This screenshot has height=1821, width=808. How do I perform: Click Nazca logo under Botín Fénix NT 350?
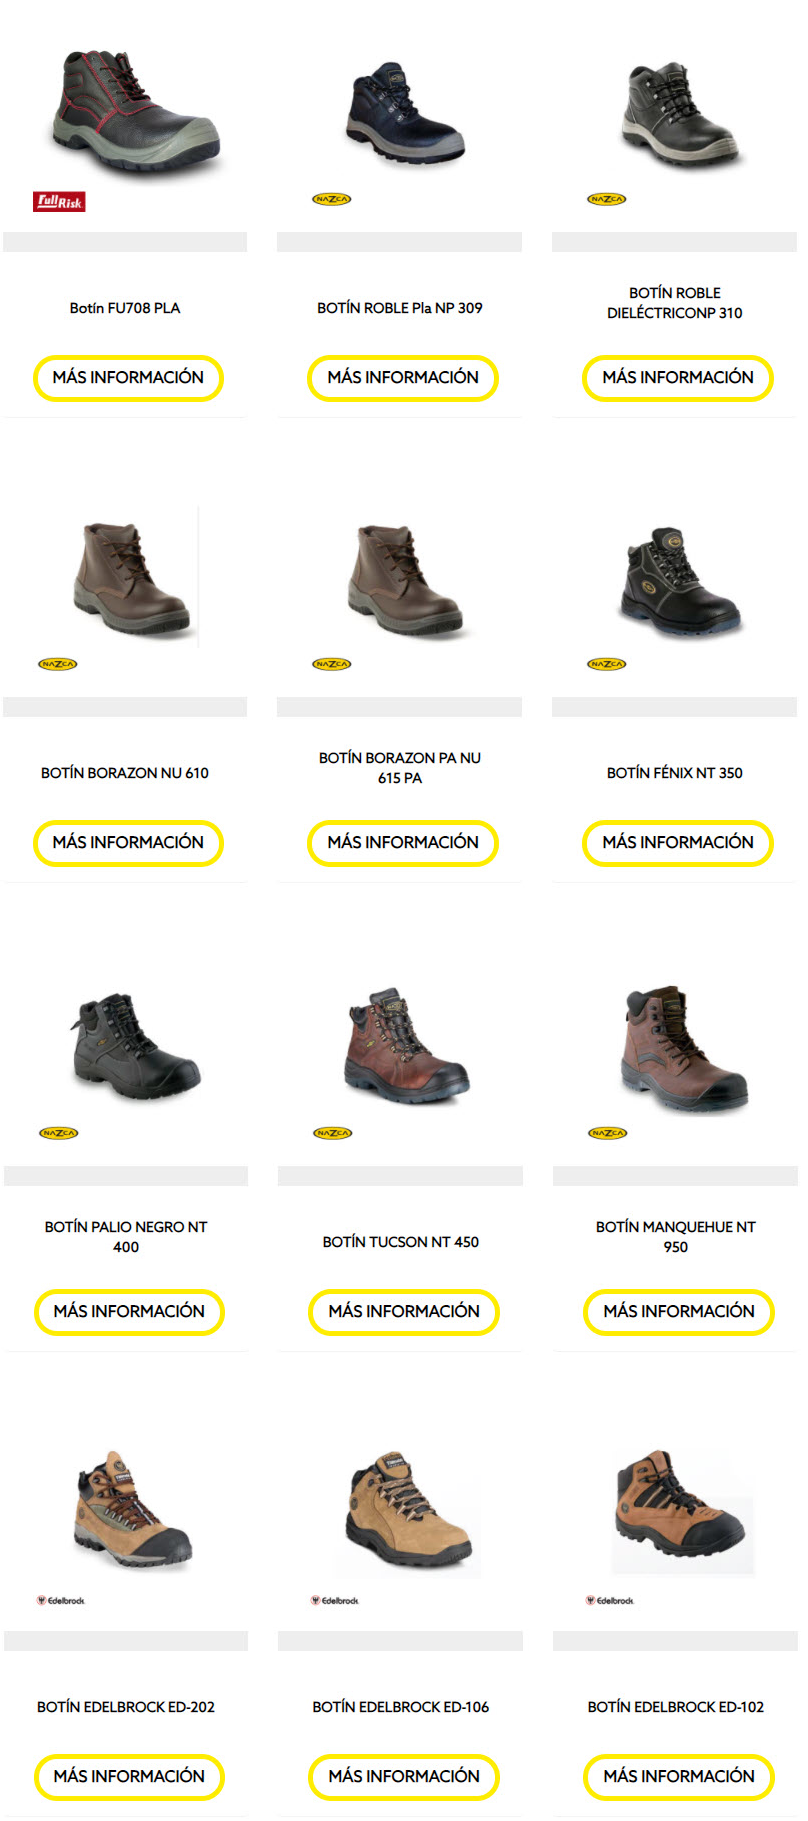click(607, 664)
